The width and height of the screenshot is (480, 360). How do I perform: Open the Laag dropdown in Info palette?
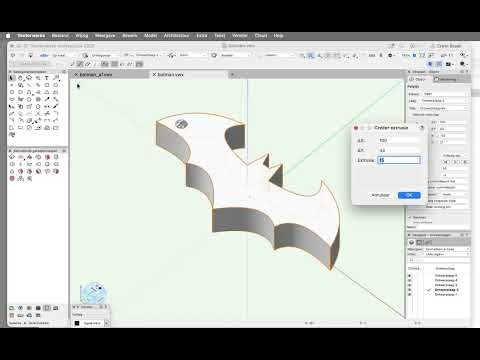pos(445,101)
